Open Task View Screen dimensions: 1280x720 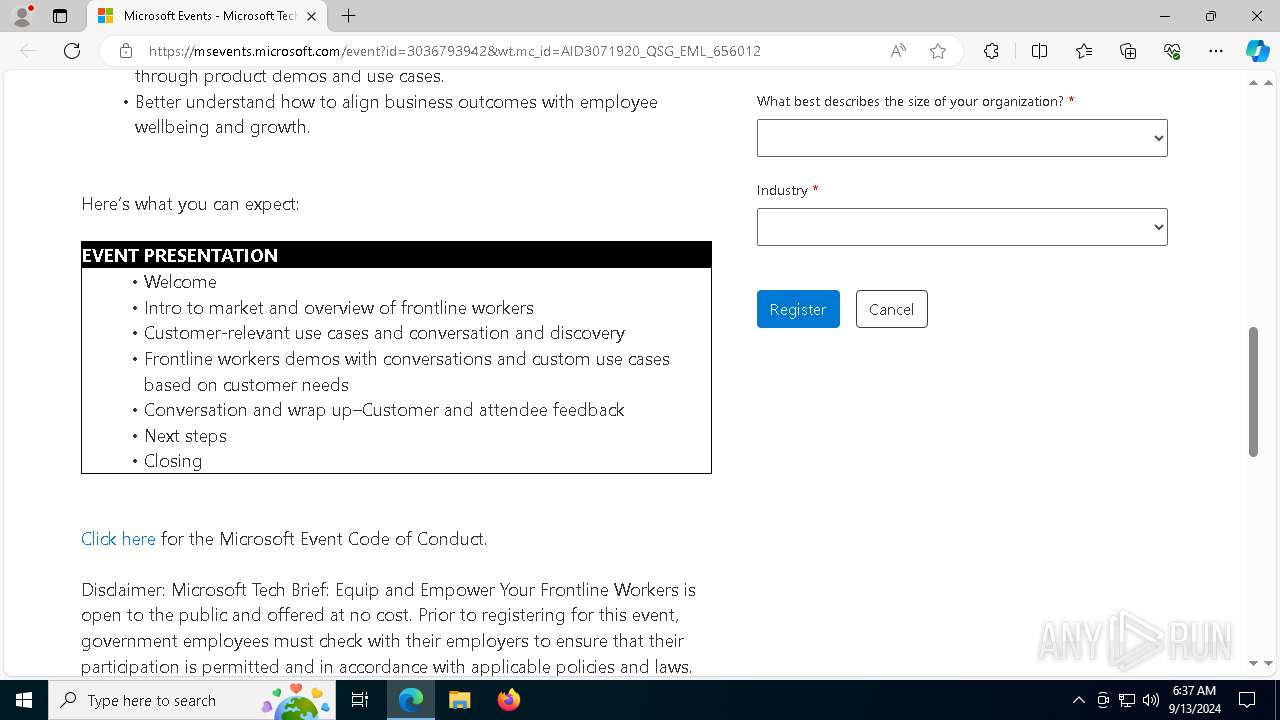point(360,700)
